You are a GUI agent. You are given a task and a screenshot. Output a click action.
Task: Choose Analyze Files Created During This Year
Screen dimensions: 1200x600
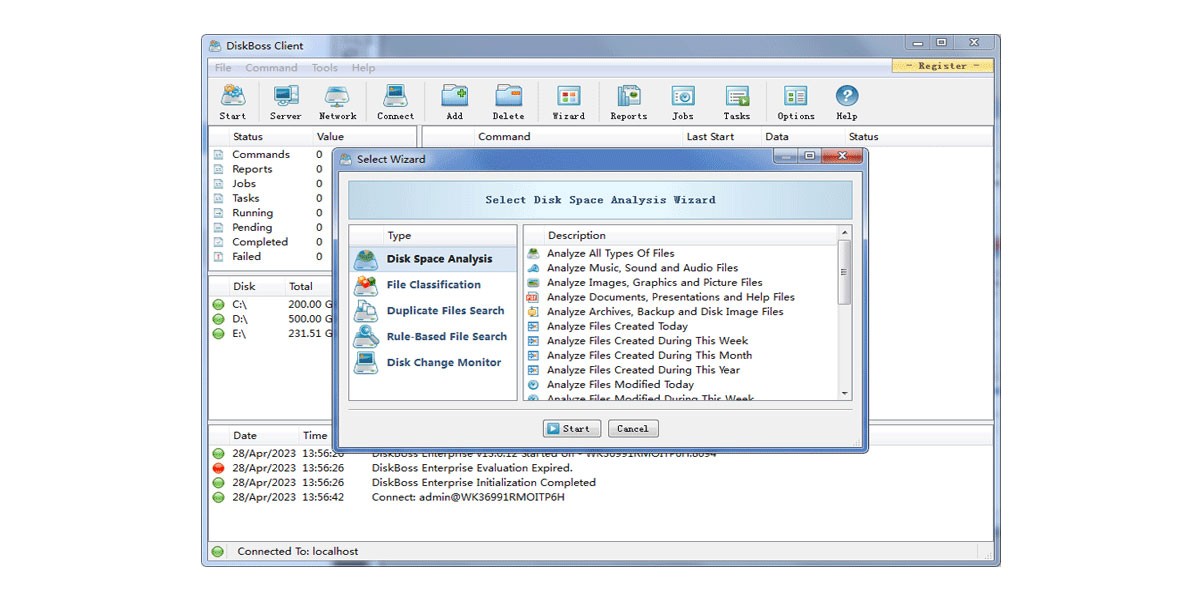pyautogui.click(x=643, y=370)
